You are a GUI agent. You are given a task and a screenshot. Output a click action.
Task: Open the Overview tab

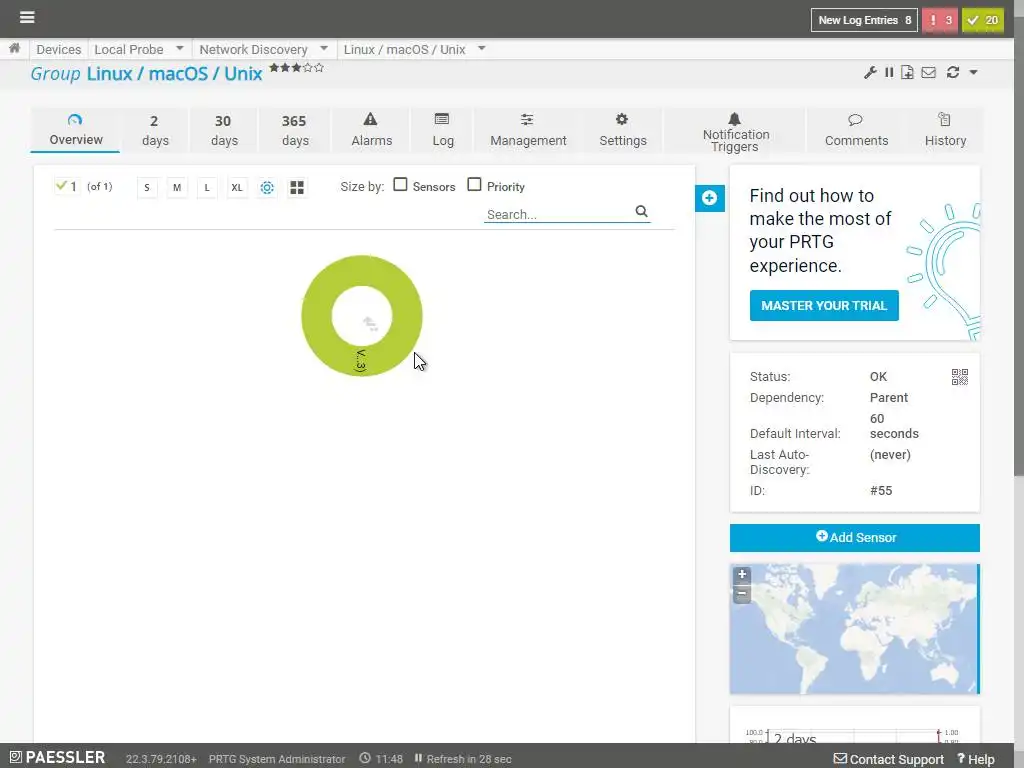point(76,130)
